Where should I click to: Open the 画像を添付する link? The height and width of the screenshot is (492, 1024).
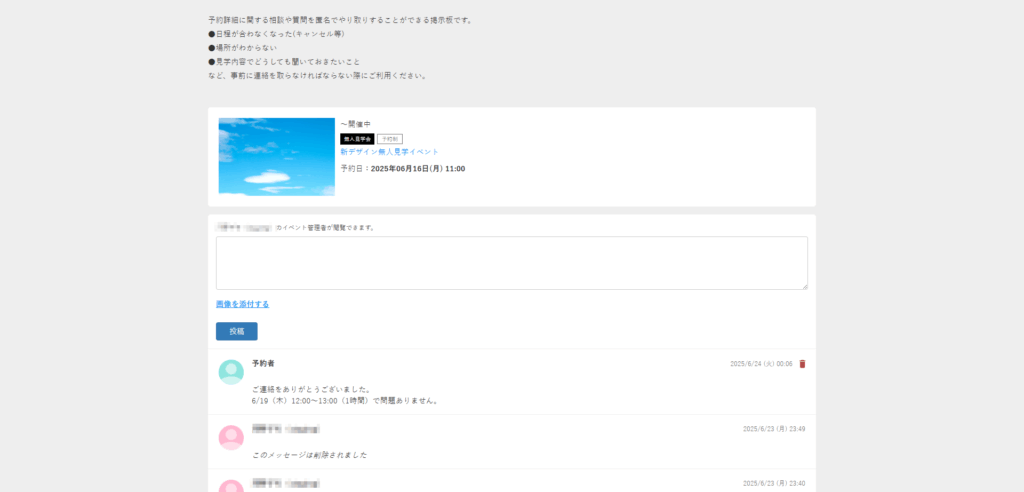point(242,304)
